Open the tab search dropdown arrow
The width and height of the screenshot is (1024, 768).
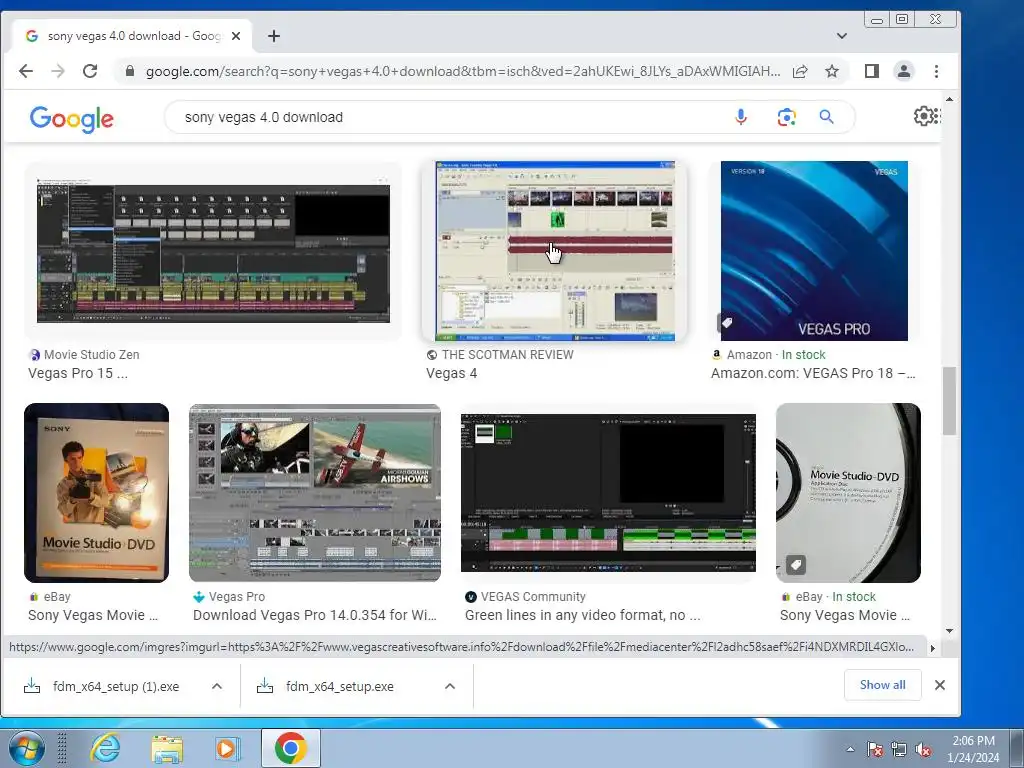pyautogui.click(x=842, y=36)
